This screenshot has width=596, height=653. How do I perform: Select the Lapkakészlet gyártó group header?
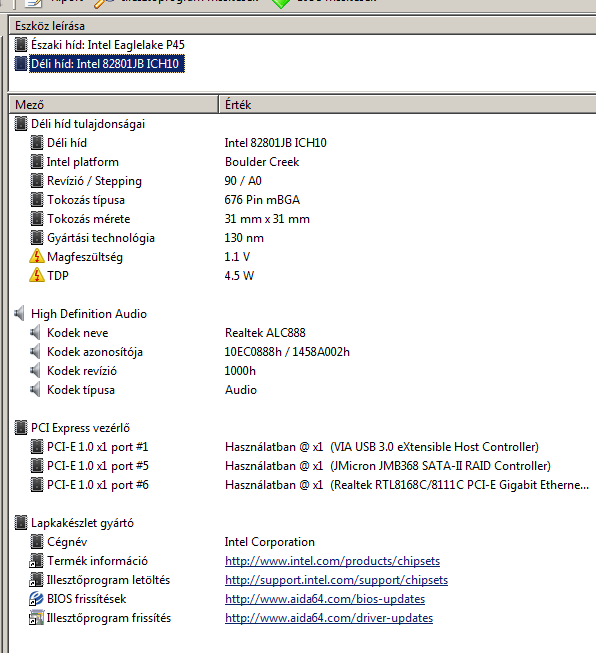82,523
